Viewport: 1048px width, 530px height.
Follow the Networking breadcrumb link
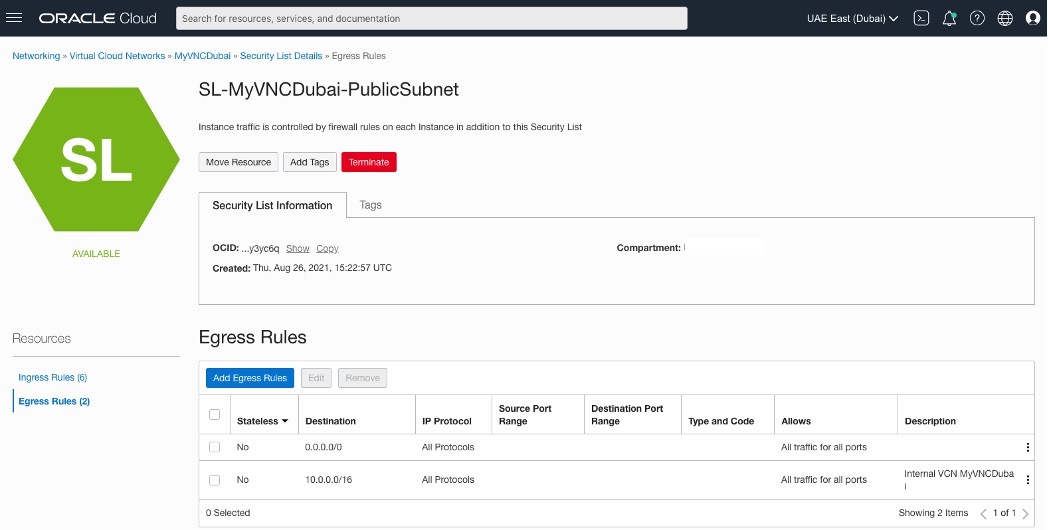coord(36,56)
